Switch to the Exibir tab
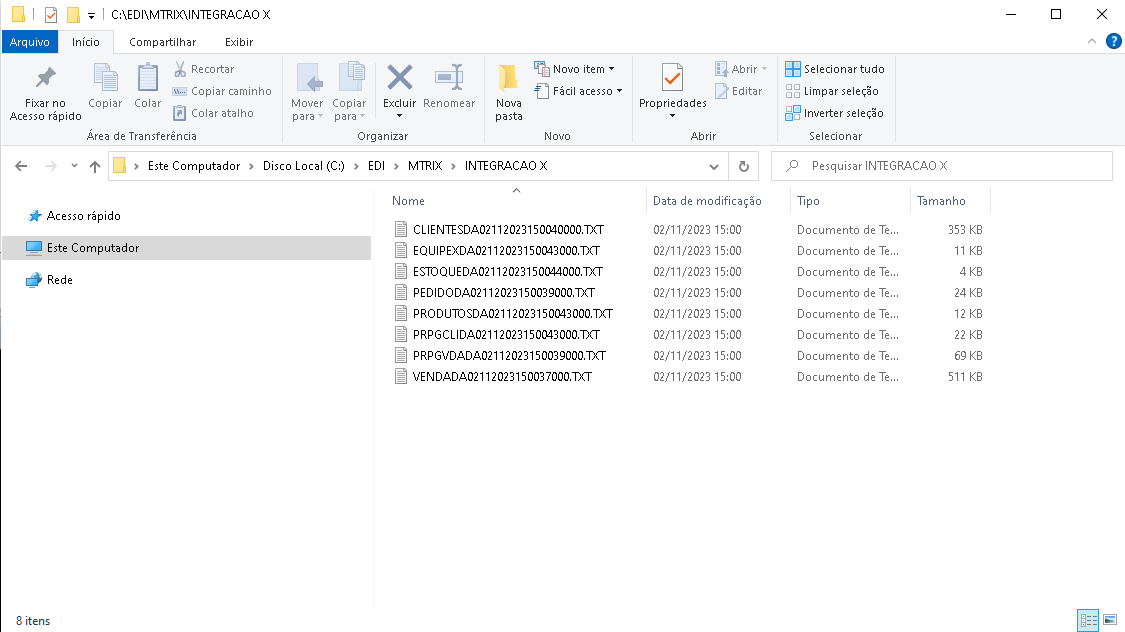1125x632 pixels. click(x=239, y=42)
